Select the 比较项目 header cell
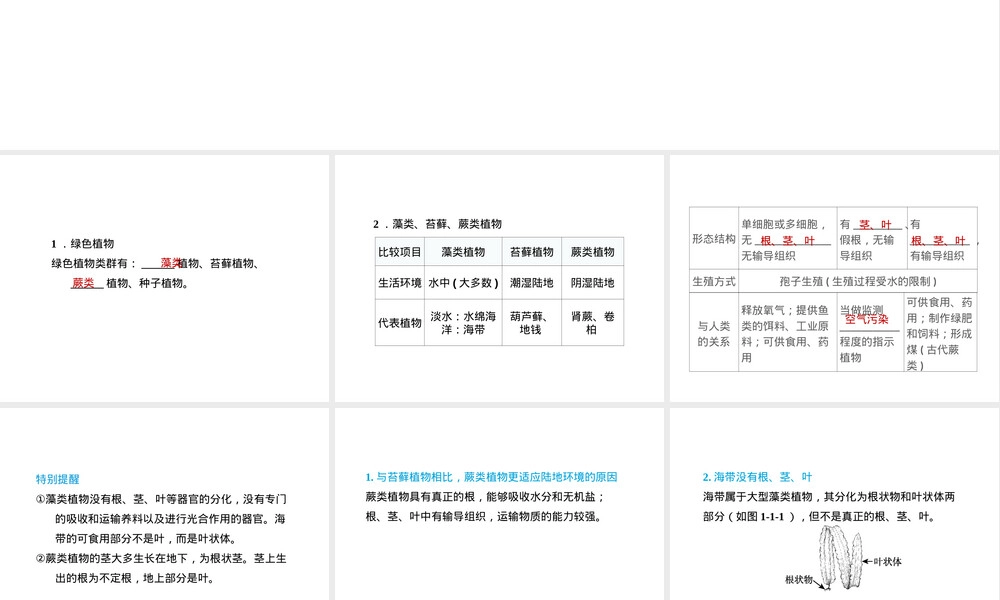Viewport: 1000px width, 600px height. (x=400, y=252)
